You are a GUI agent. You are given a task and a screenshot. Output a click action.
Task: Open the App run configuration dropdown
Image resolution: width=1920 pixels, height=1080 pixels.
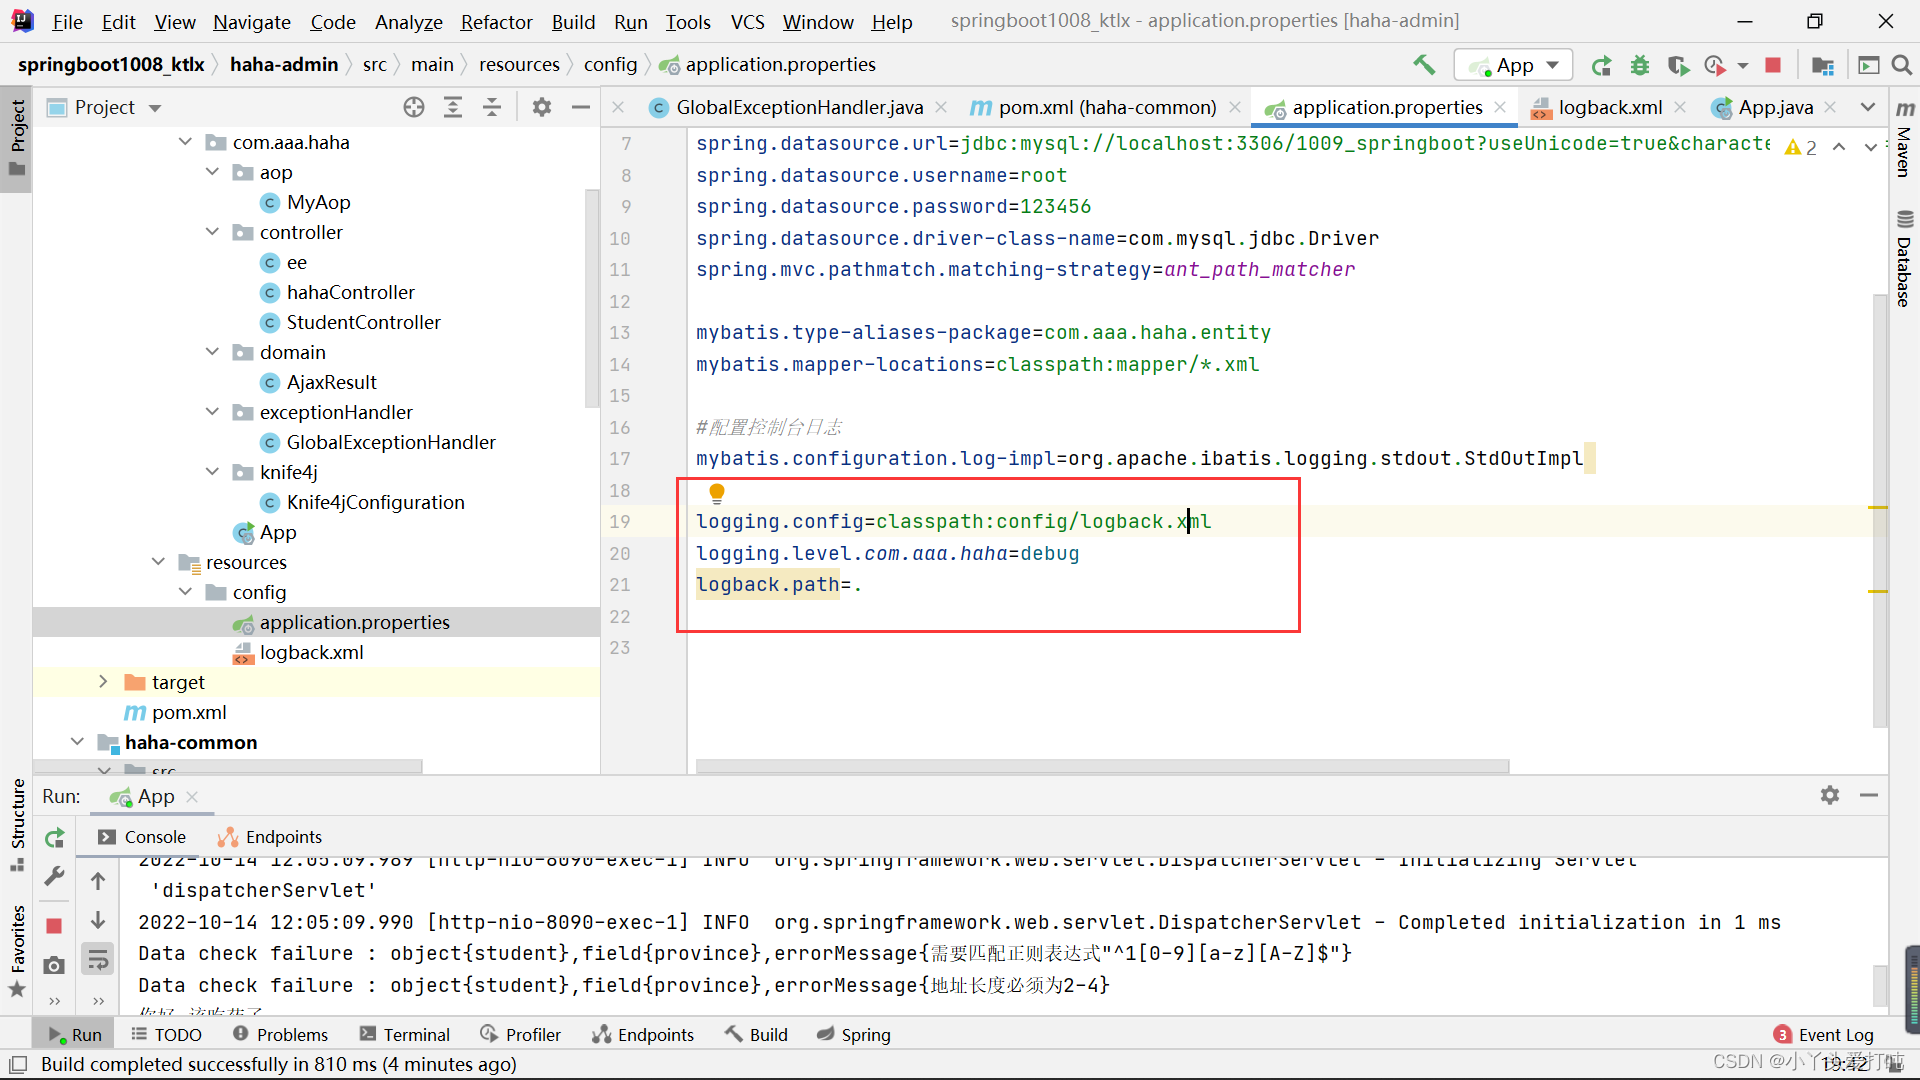pyautogui.click(x=1514, y=65)
